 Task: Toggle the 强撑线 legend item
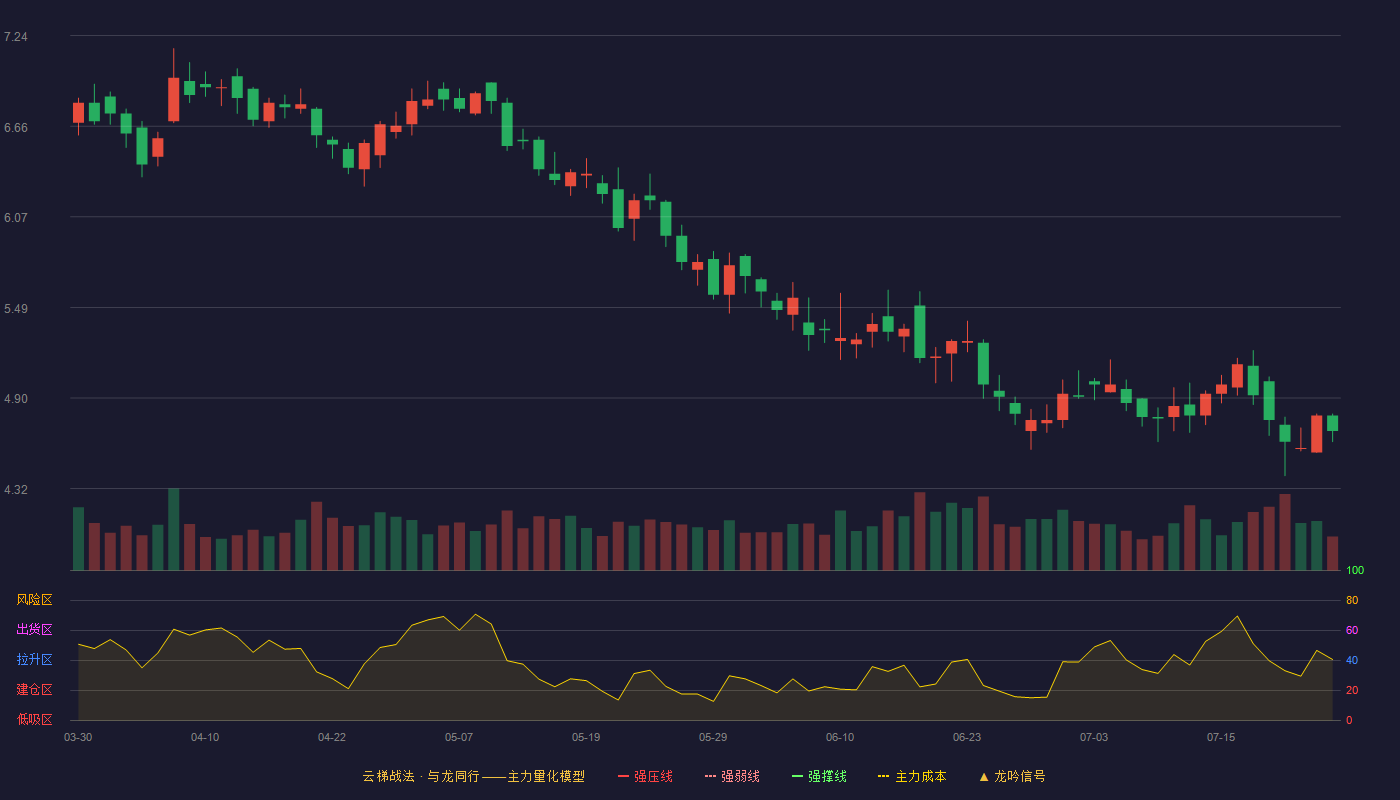tap(819, 776)
